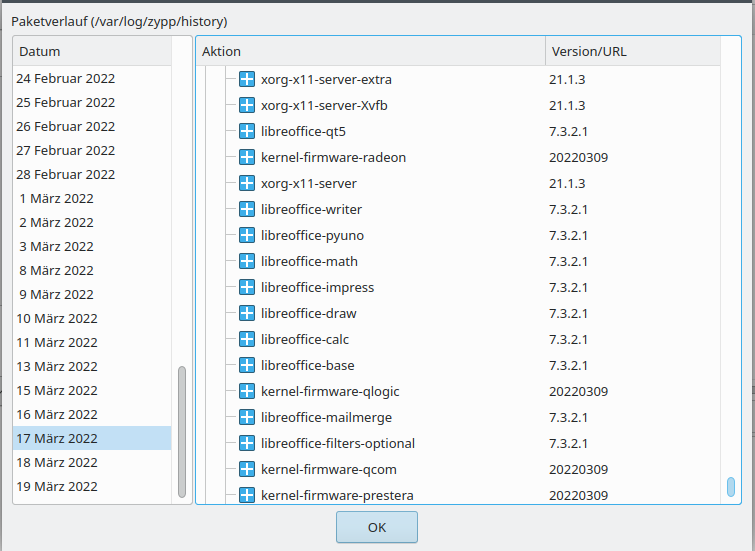
Task: Select the libreoffice-pyuno package name
Action: tap(312, 236)
